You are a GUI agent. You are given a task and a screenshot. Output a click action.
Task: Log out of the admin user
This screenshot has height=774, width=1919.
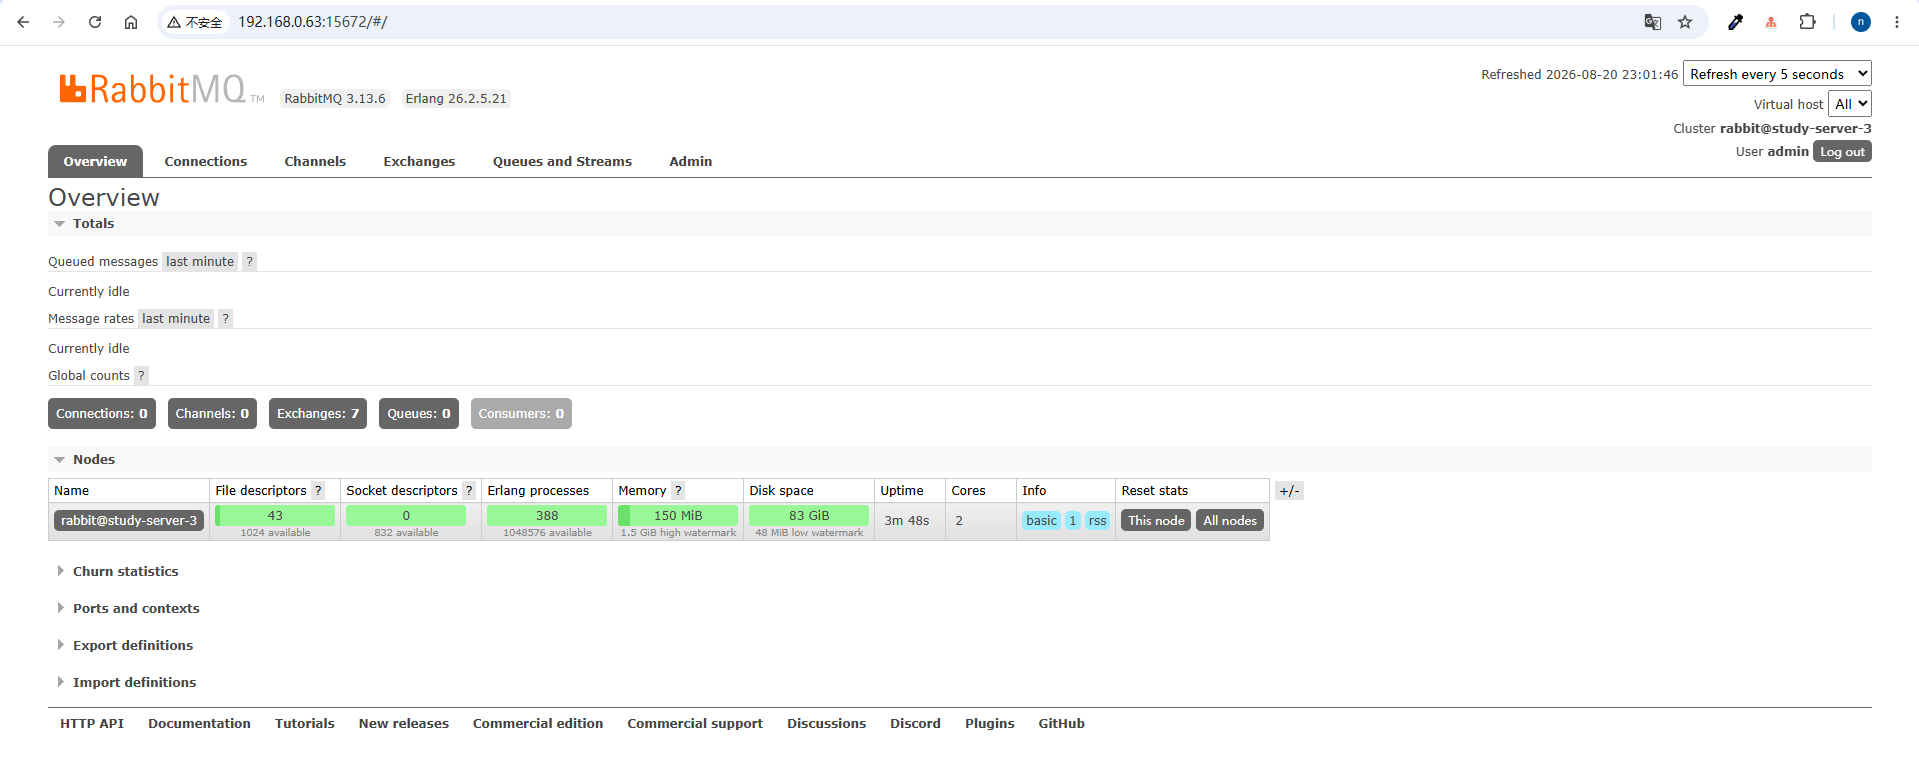click(x=1842, y=152)
